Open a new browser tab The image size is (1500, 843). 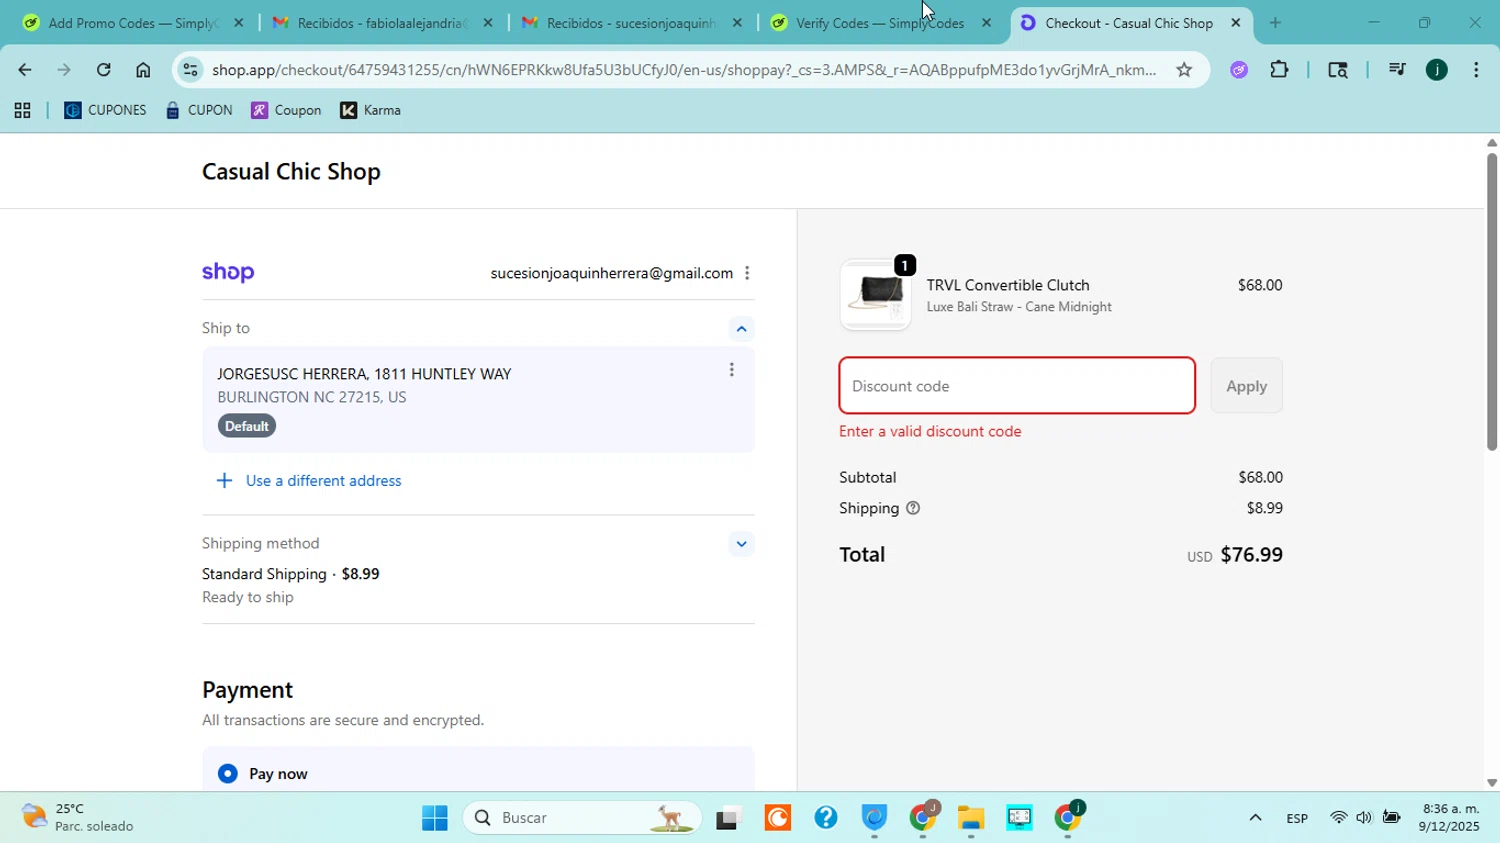coord(1275,23)
